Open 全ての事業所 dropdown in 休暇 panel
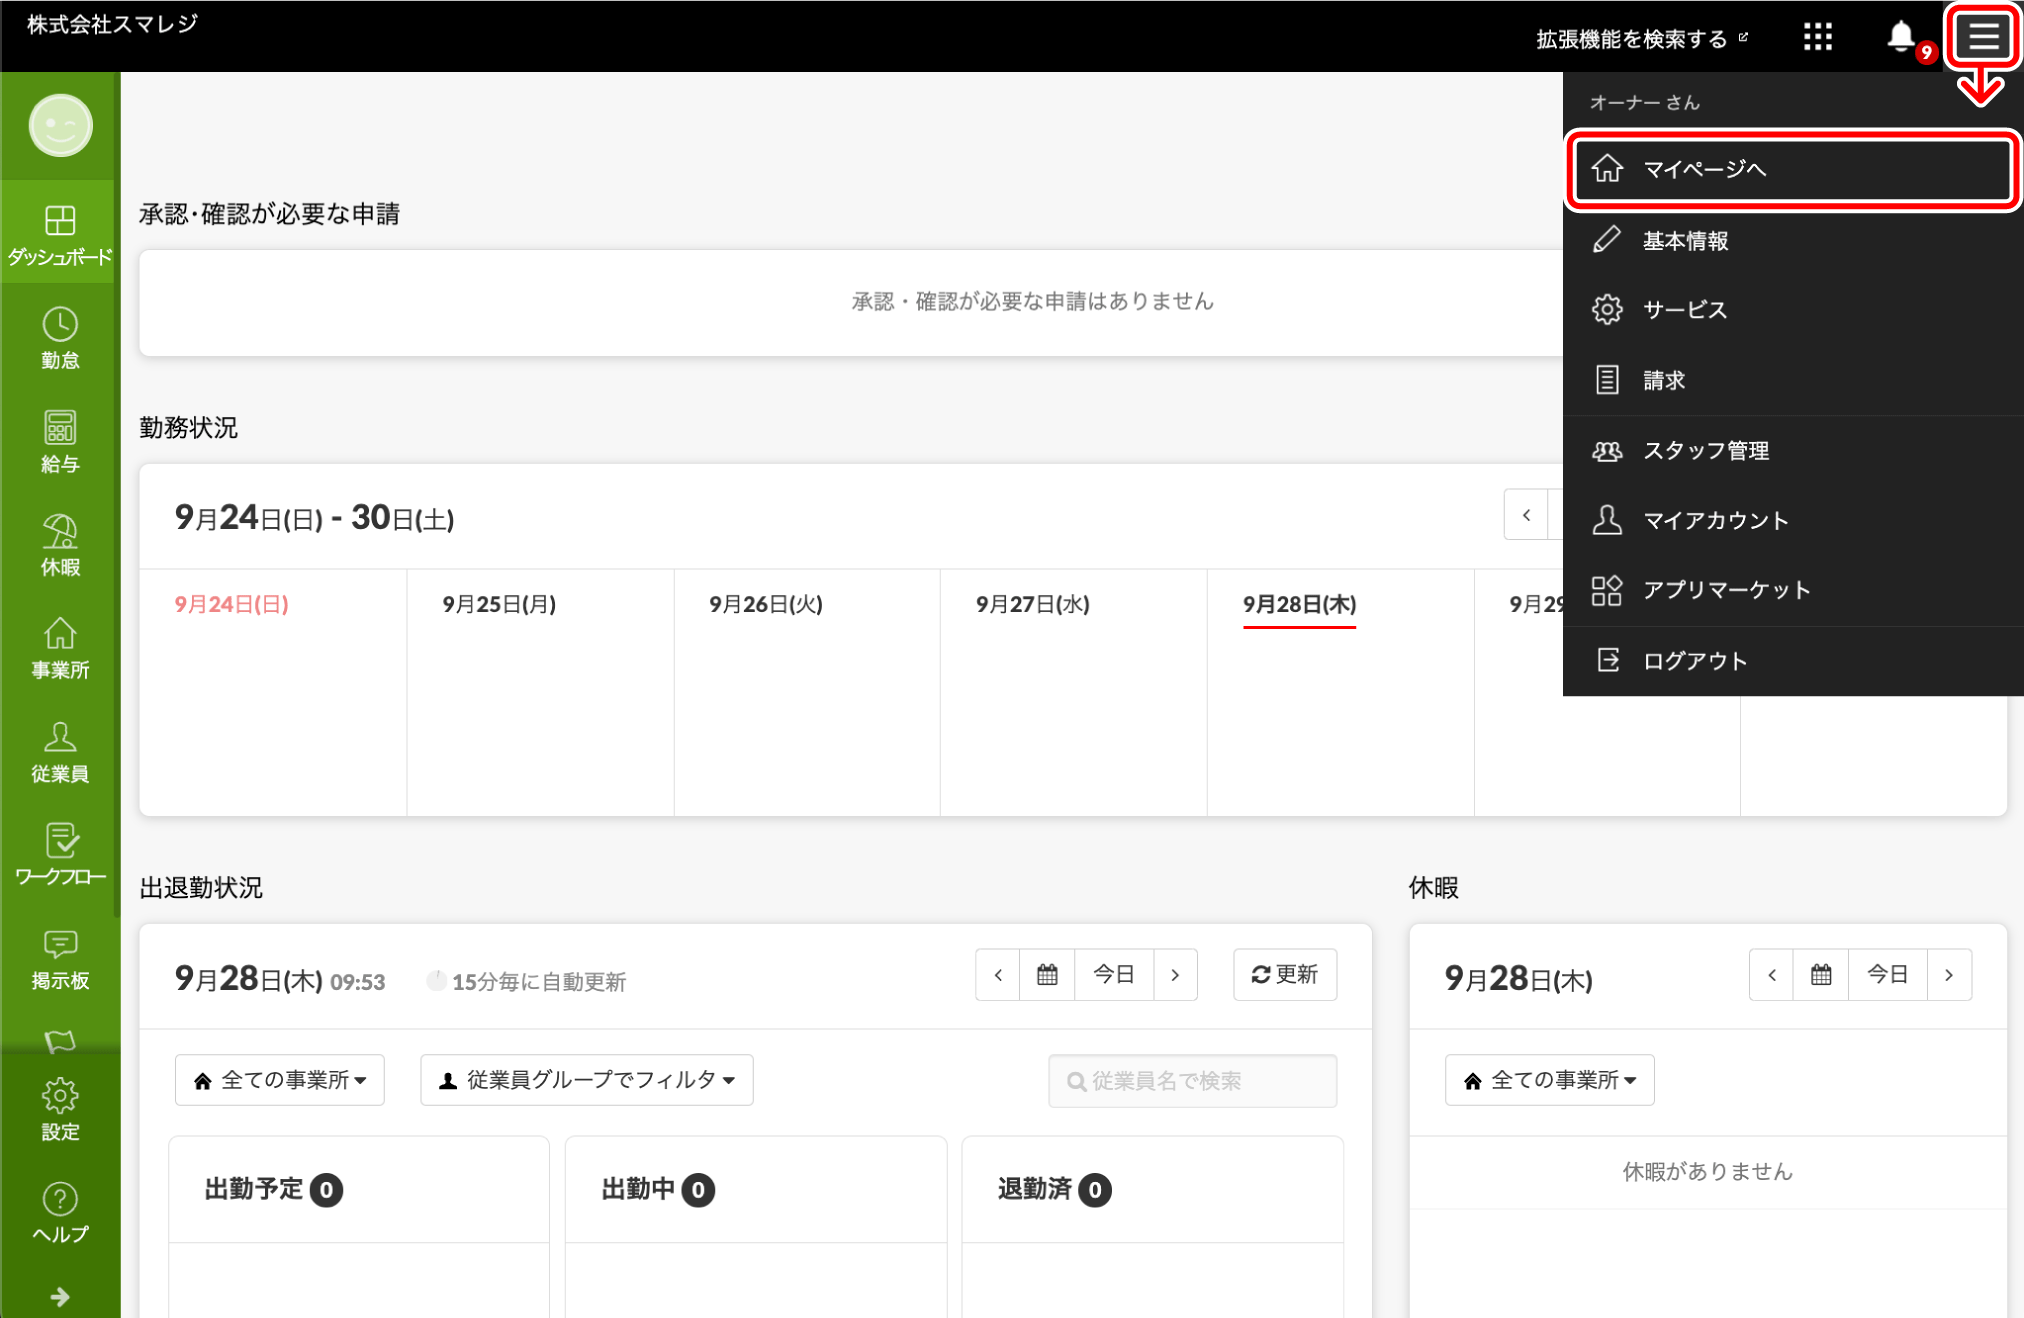The width and height of the screenshot is (2024, 1318). tap(1549, 1080)
